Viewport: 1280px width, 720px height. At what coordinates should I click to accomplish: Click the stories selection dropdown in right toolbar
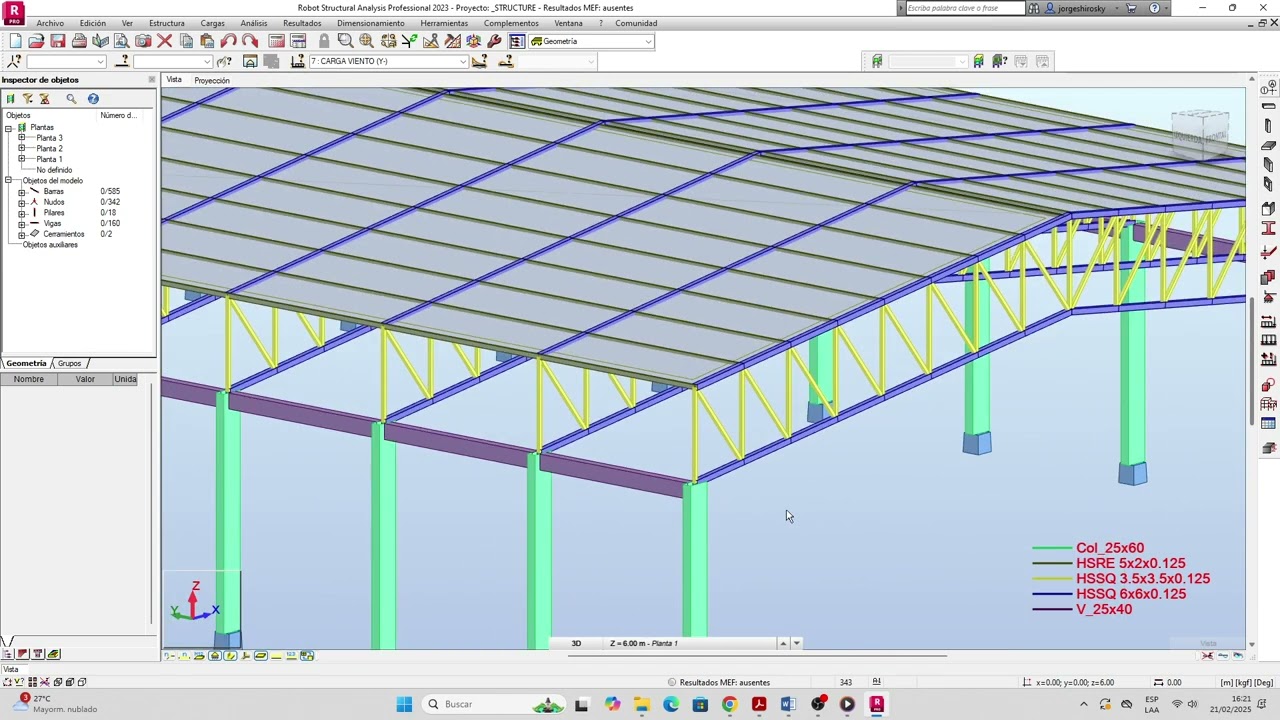(x=927, y=61)
